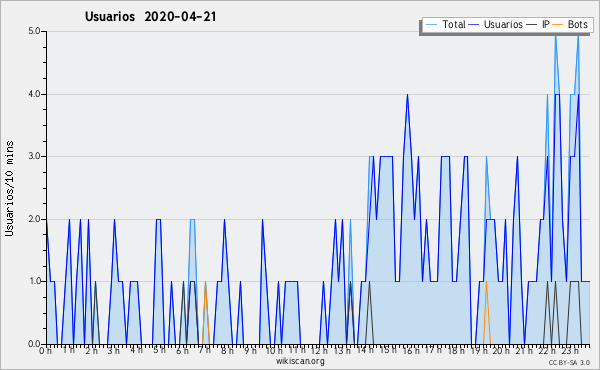Screen dimensions: 600x370
Task: Click the '21 h' x-axis tick label
Action: coord(525,351)
